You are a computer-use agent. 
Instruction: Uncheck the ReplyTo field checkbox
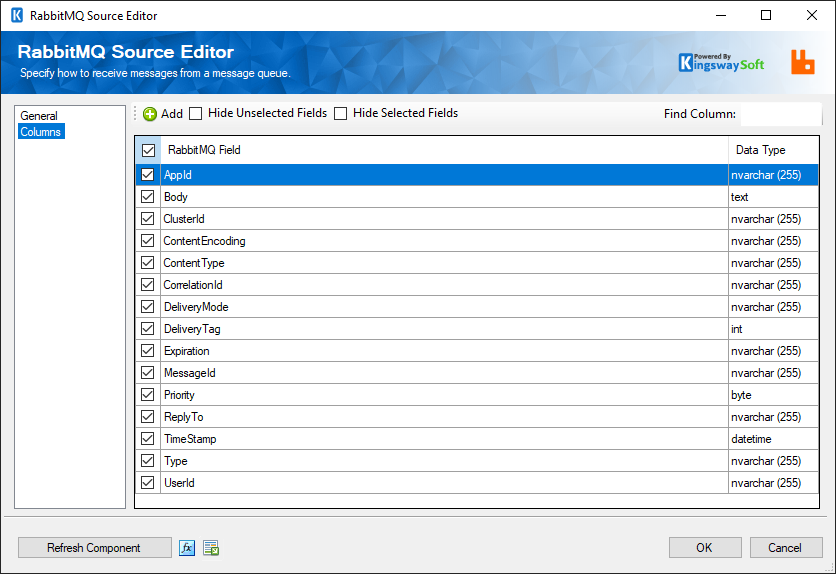point(148,417)
